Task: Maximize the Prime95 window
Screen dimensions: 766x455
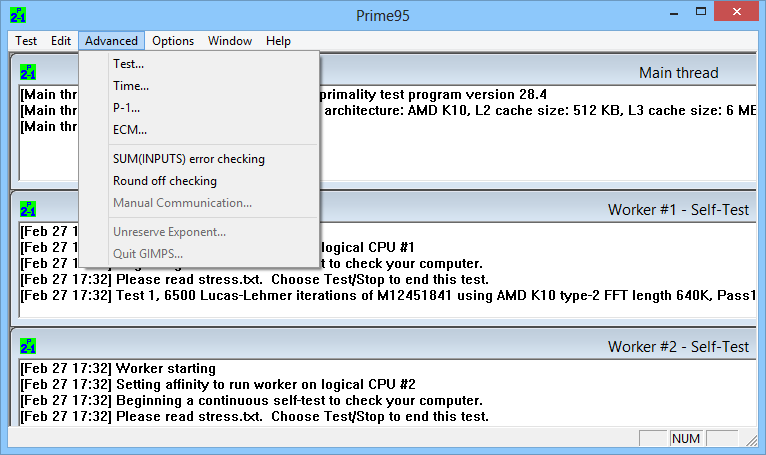Action: click(701, 12)
